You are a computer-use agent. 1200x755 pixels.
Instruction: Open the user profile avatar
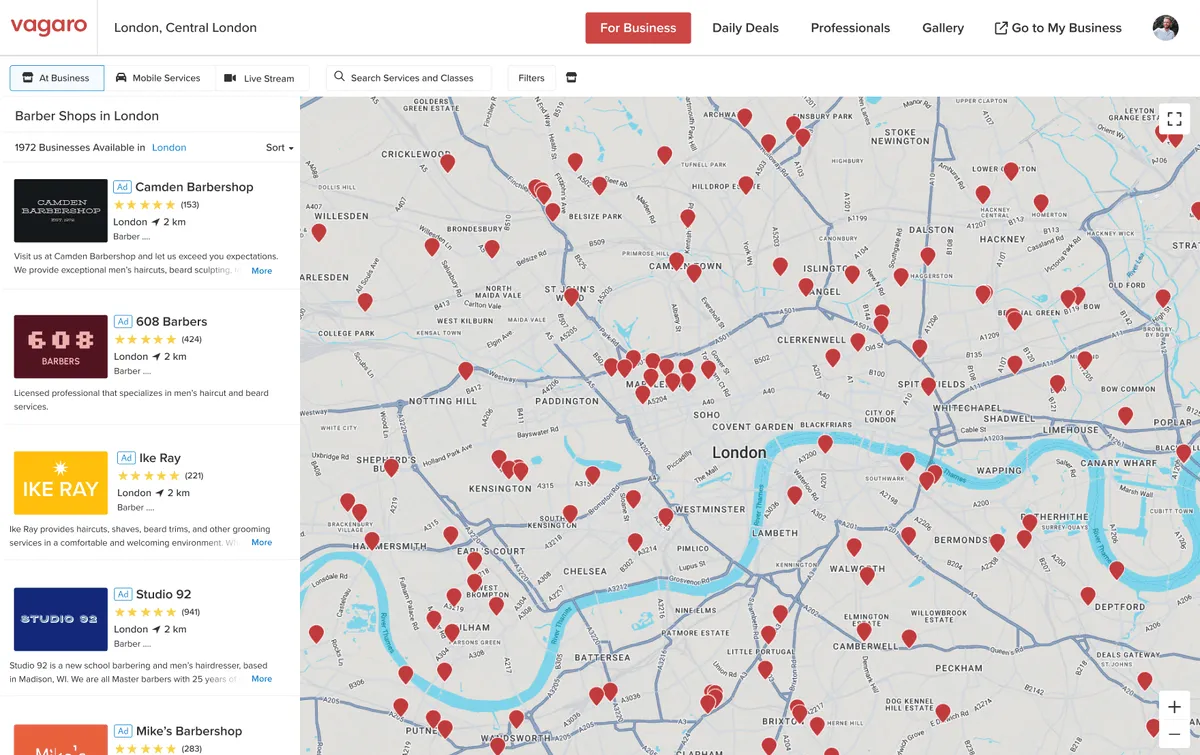tap(1166, 28)
